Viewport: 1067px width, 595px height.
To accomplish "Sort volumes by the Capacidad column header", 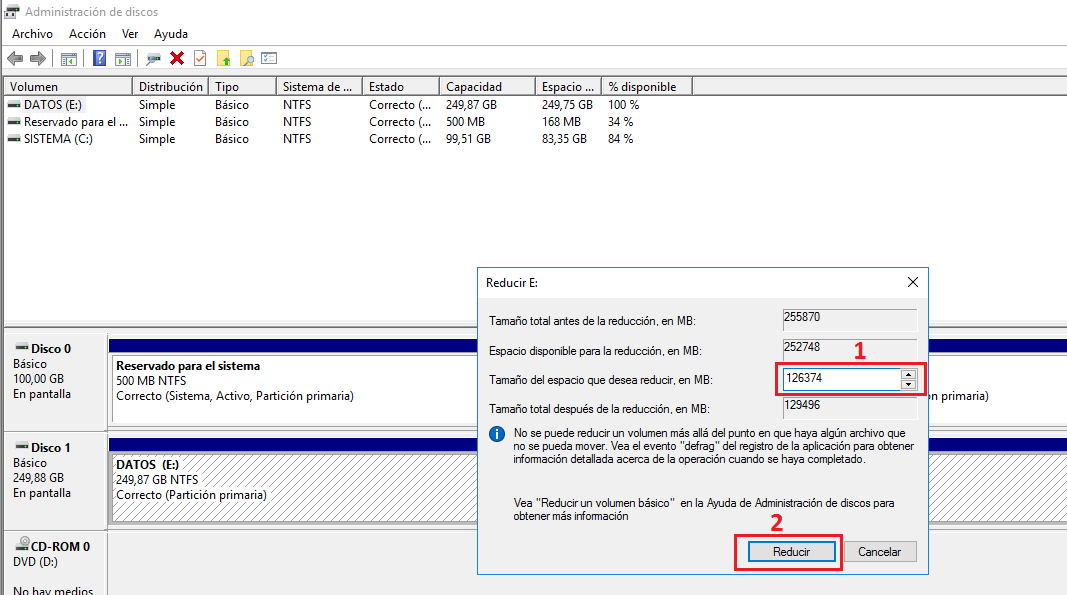I will [x=486, y=85].
